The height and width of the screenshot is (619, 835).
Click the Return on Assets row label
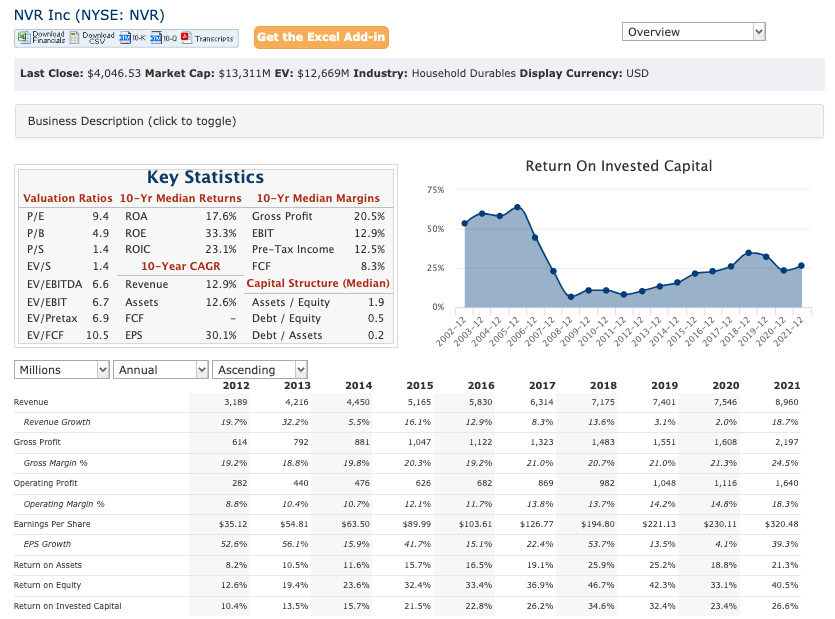pos(48,565)
